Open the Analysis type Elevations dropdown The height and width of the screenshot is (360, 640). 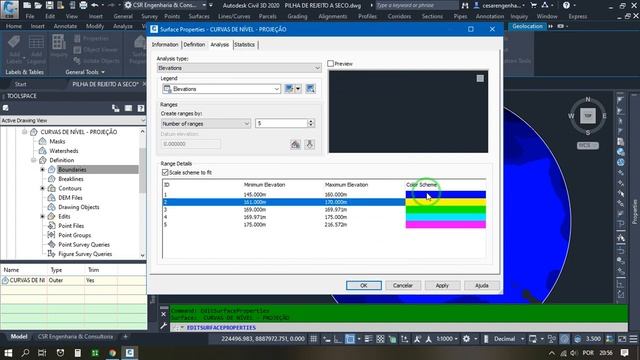(x=239, y=68)
